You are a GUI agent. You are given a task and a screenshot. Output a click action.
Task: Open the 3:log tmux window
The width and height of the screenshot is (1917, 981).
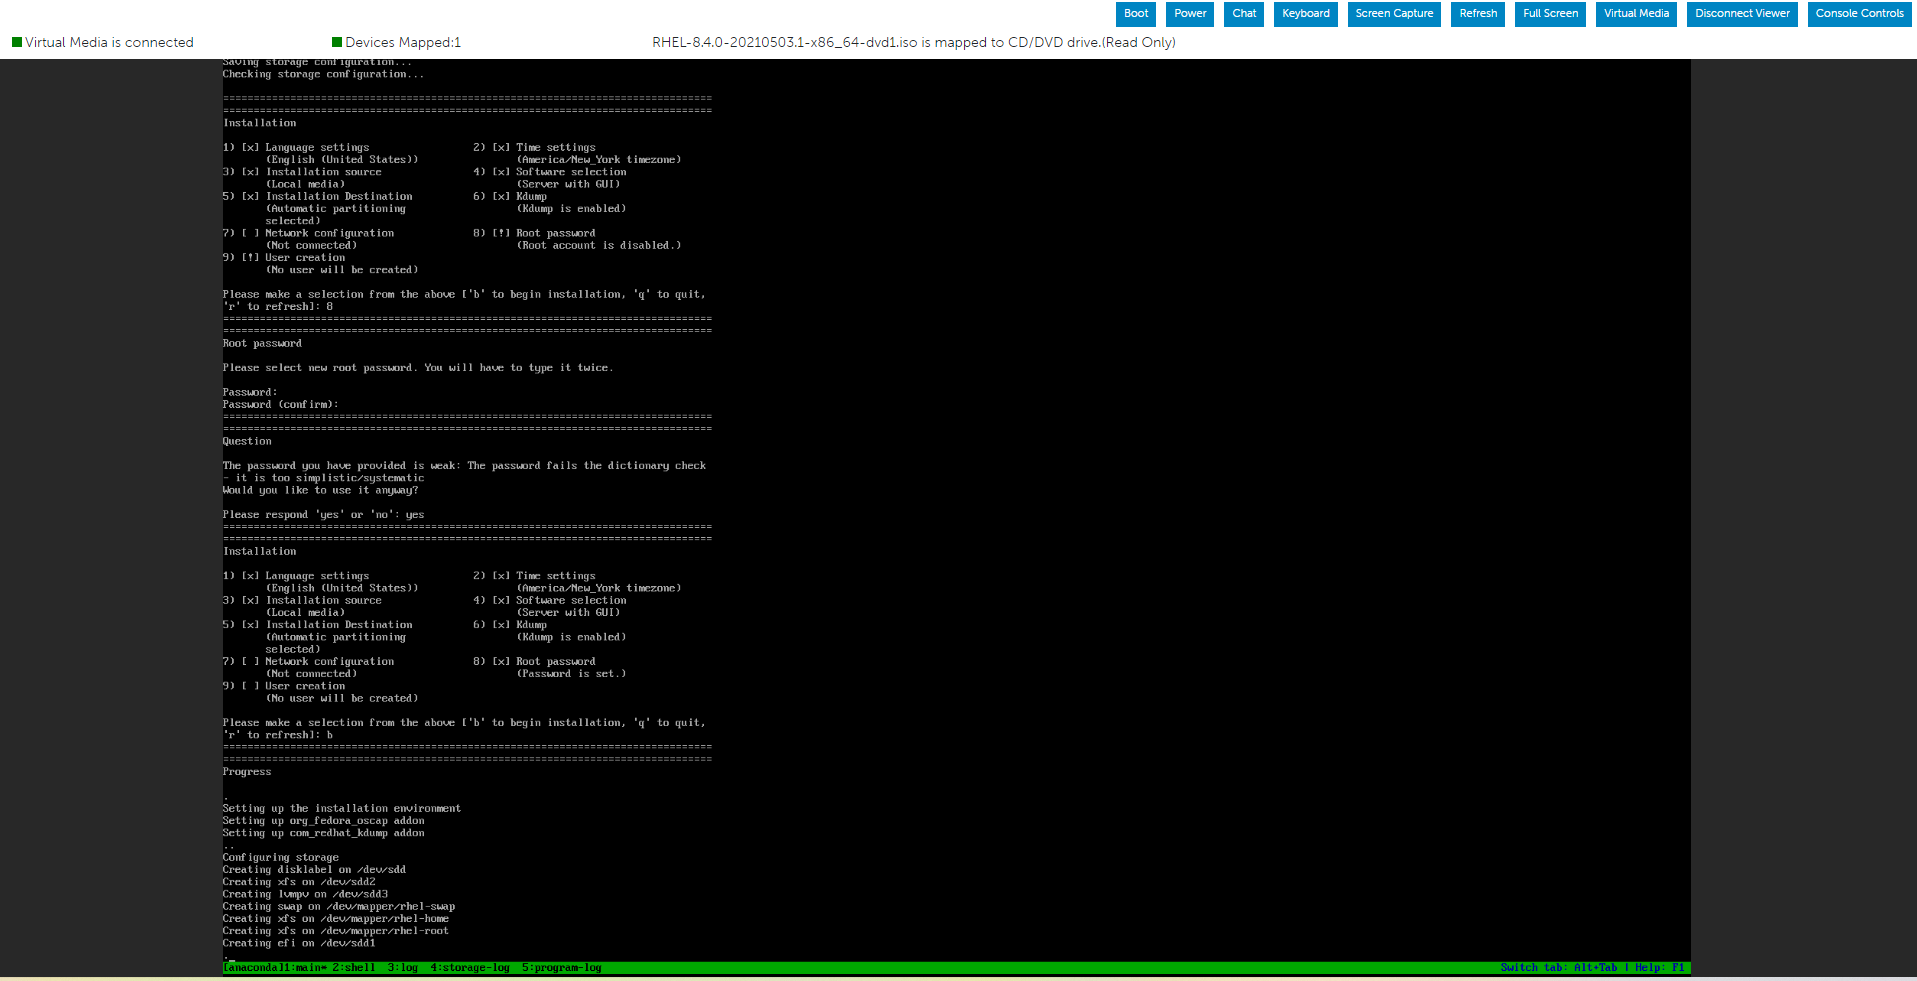404,967
